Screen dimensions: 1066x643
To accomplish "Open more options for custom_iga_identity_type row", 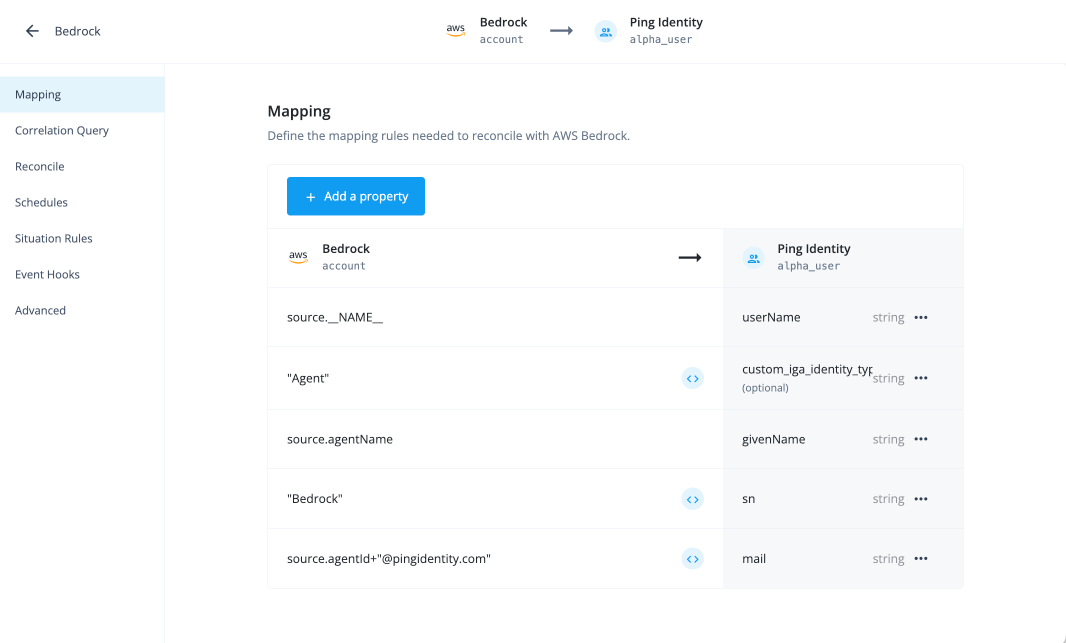I will (921, 378).
